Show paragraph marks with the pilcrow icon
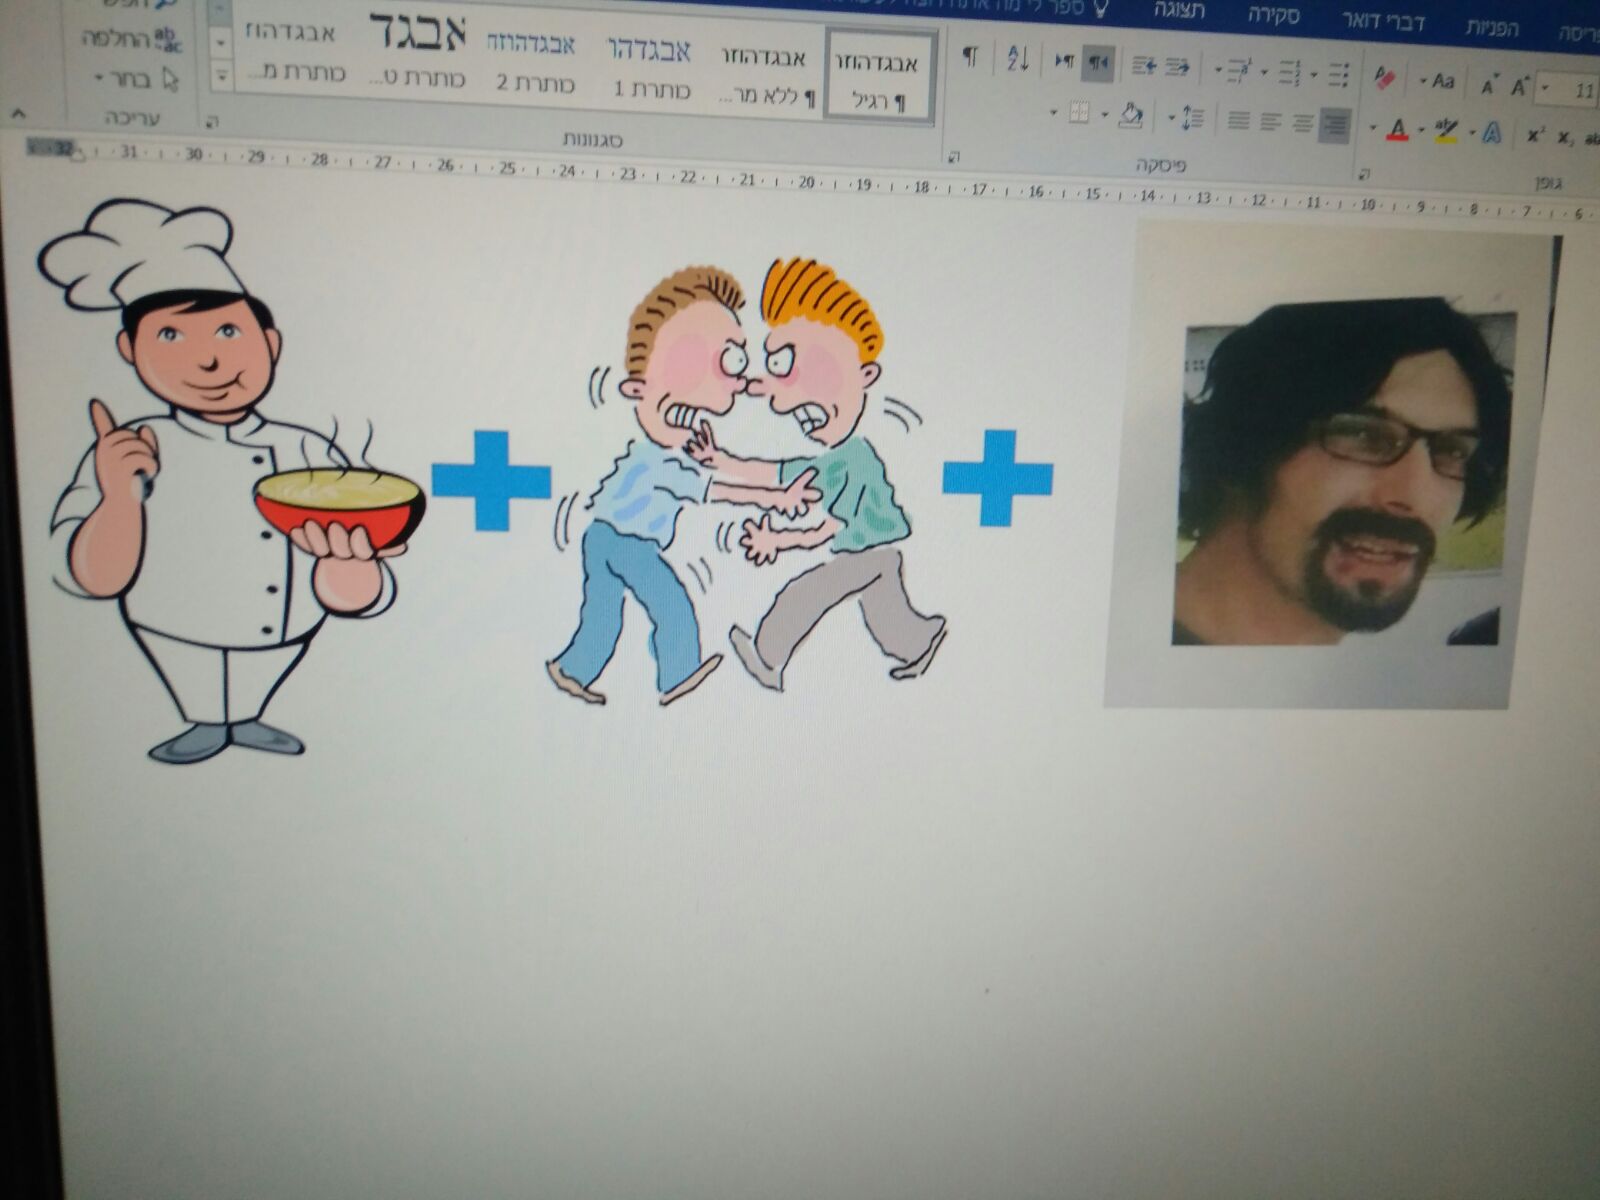Screen dimensions: 1600x1200 tap(970, 57)
